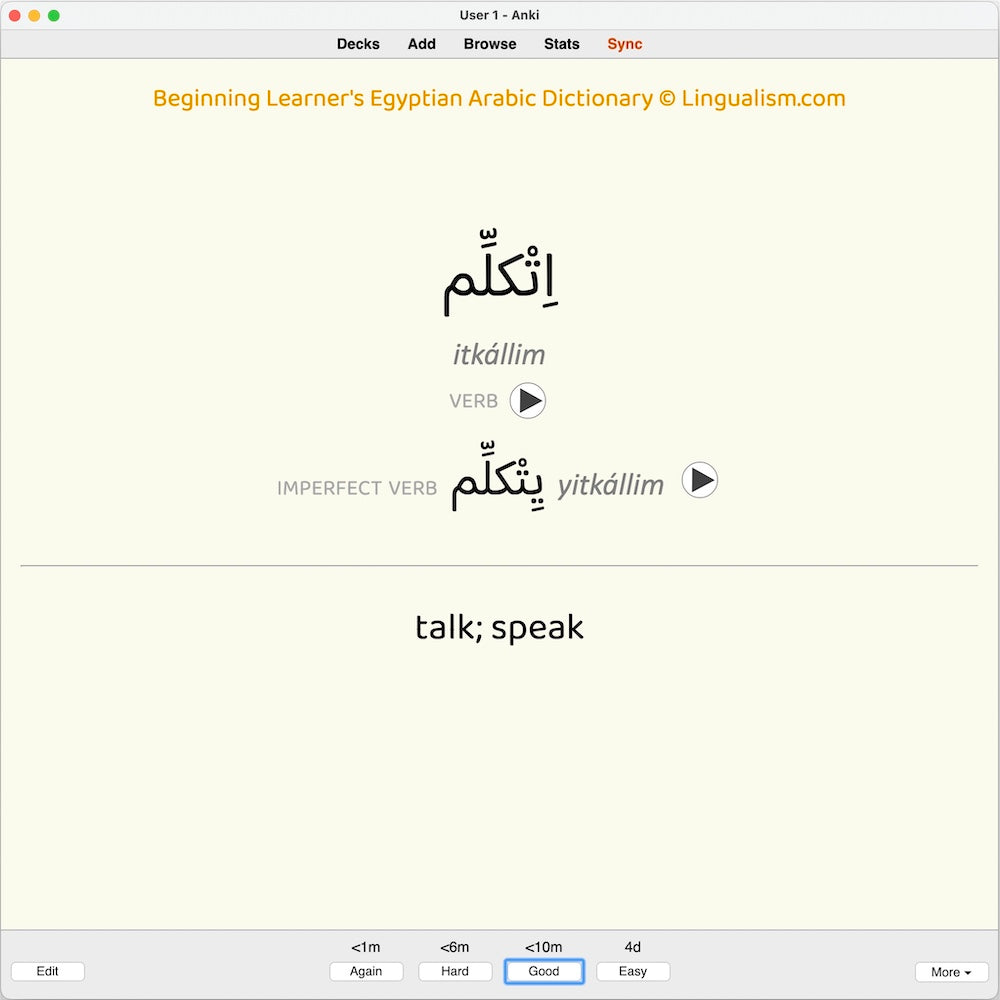The width and height of the screenshot is (1000, 1000).
Task: Open the Decks screen
Action: [358, 44]
